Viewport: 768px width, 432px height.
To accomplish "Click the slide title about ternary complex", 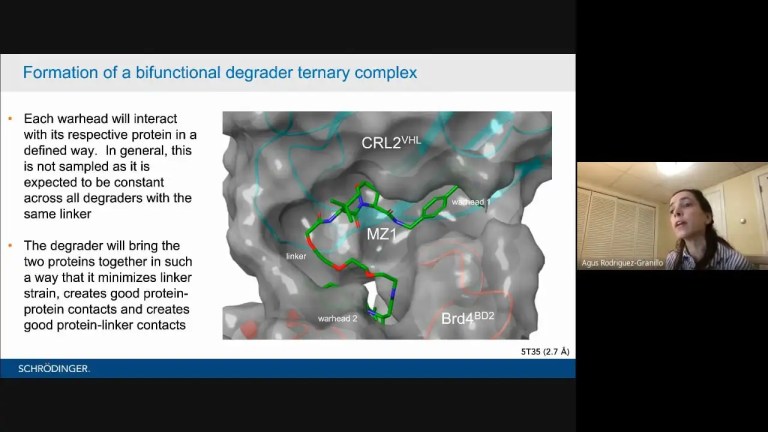I will [x=220, y=72].
